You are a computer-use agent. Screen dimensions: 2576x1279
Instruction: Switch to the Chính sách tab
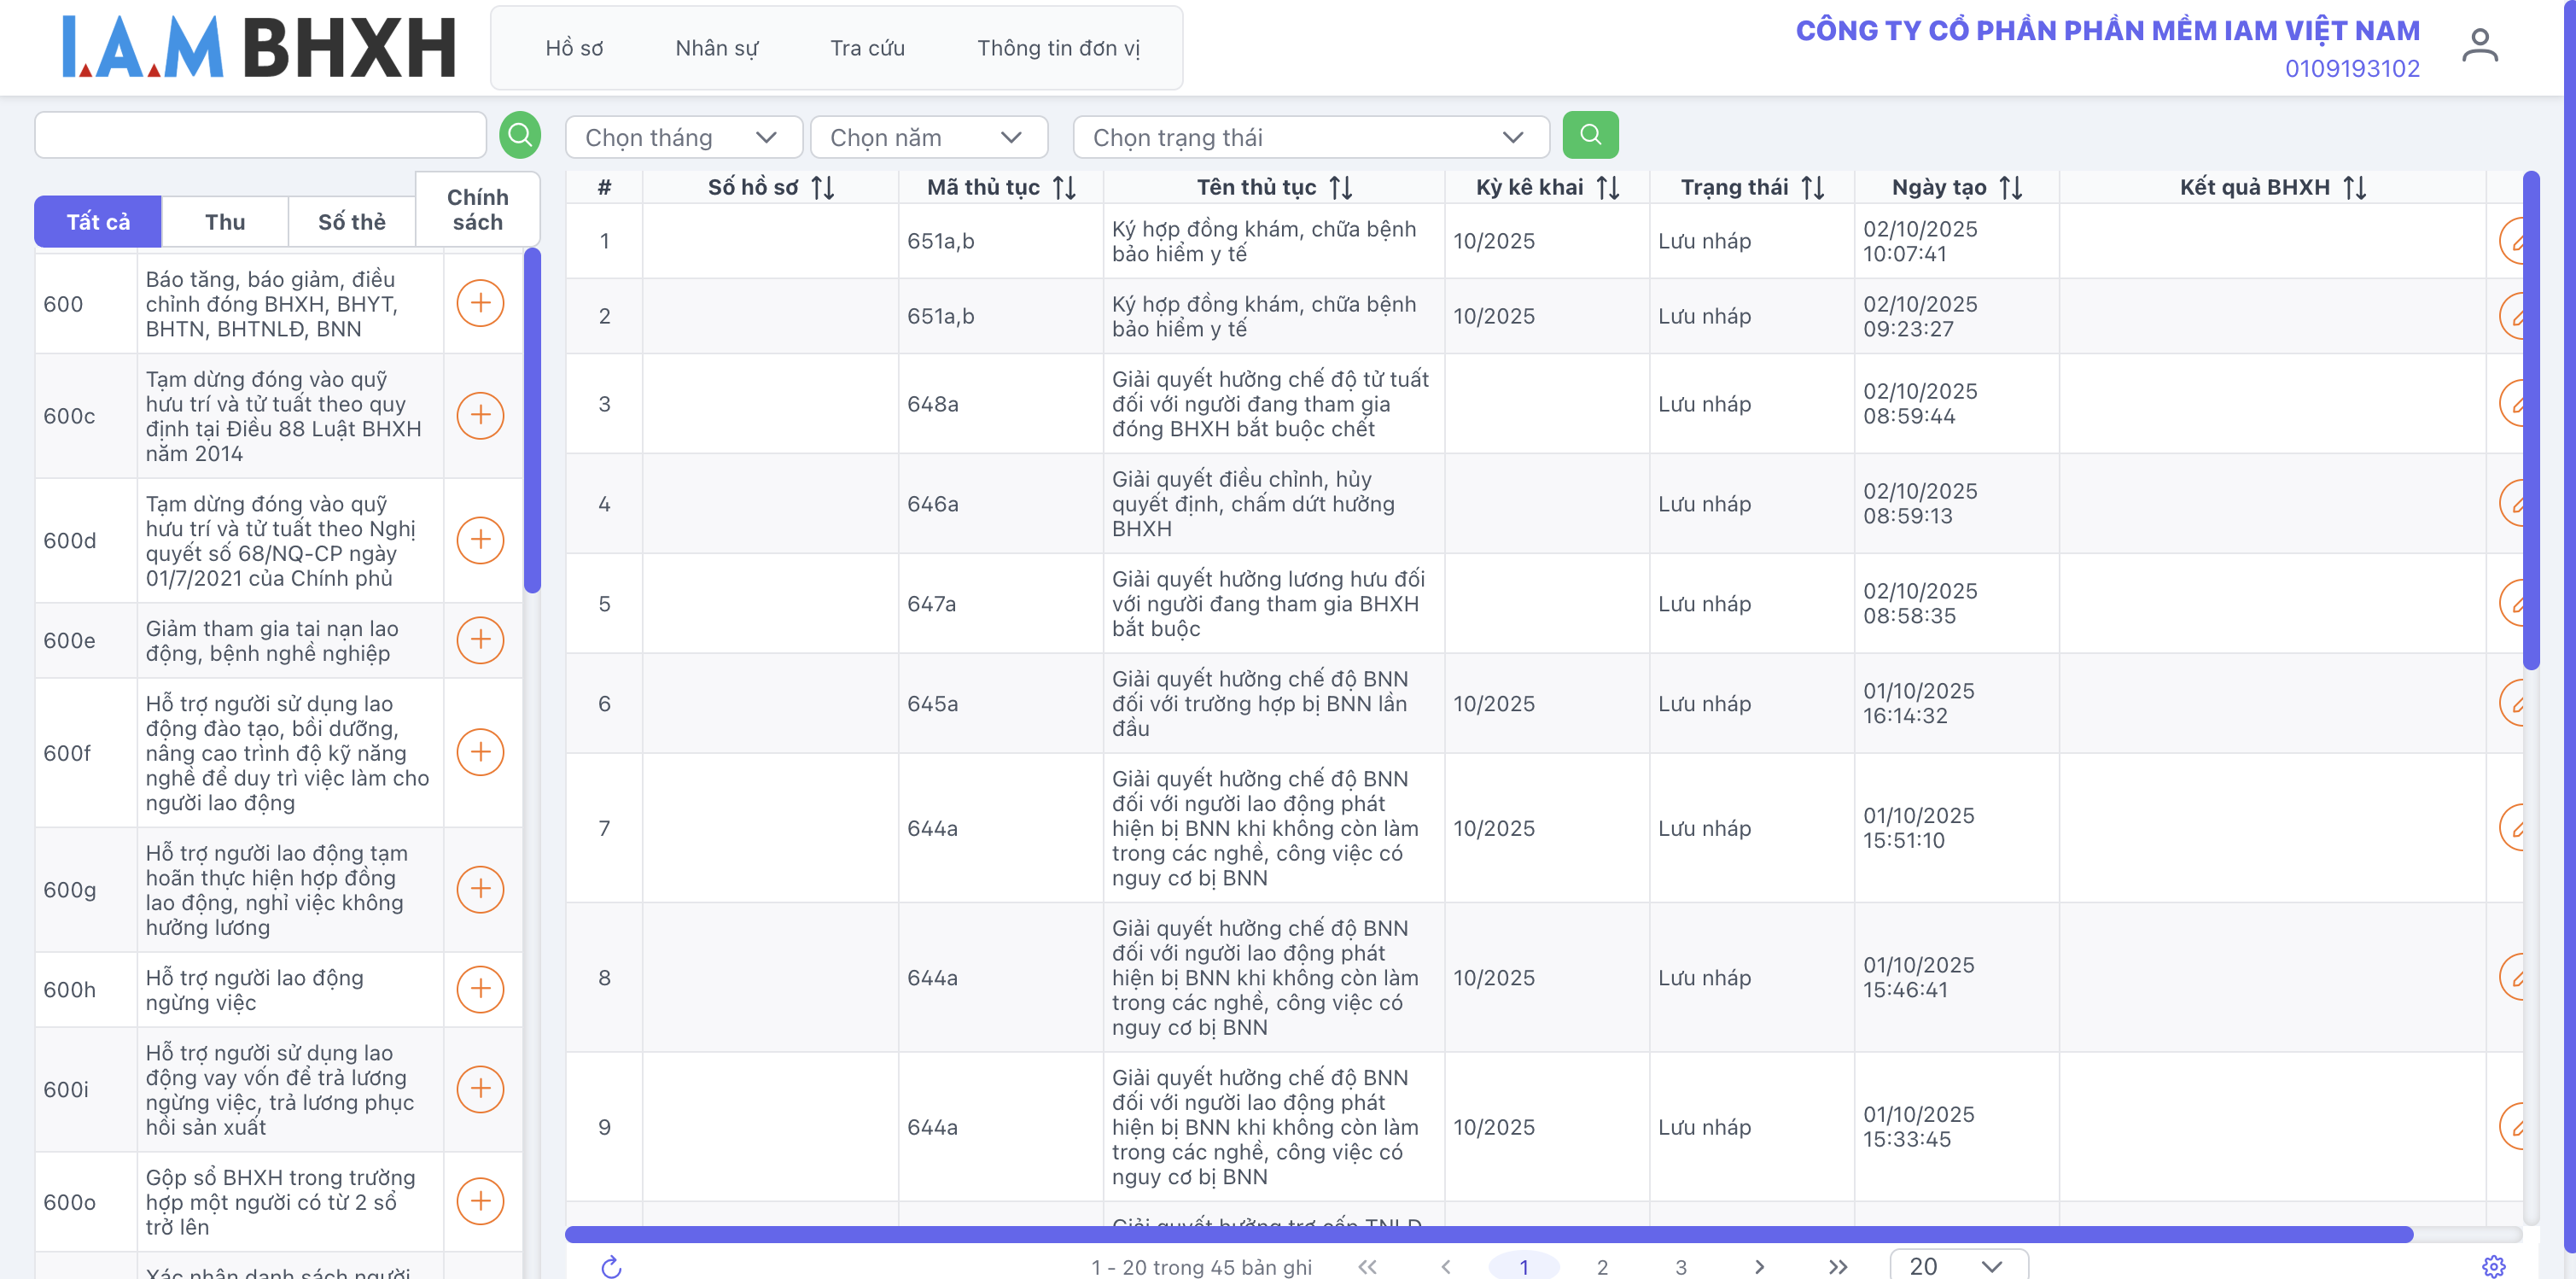pos(477,209)
